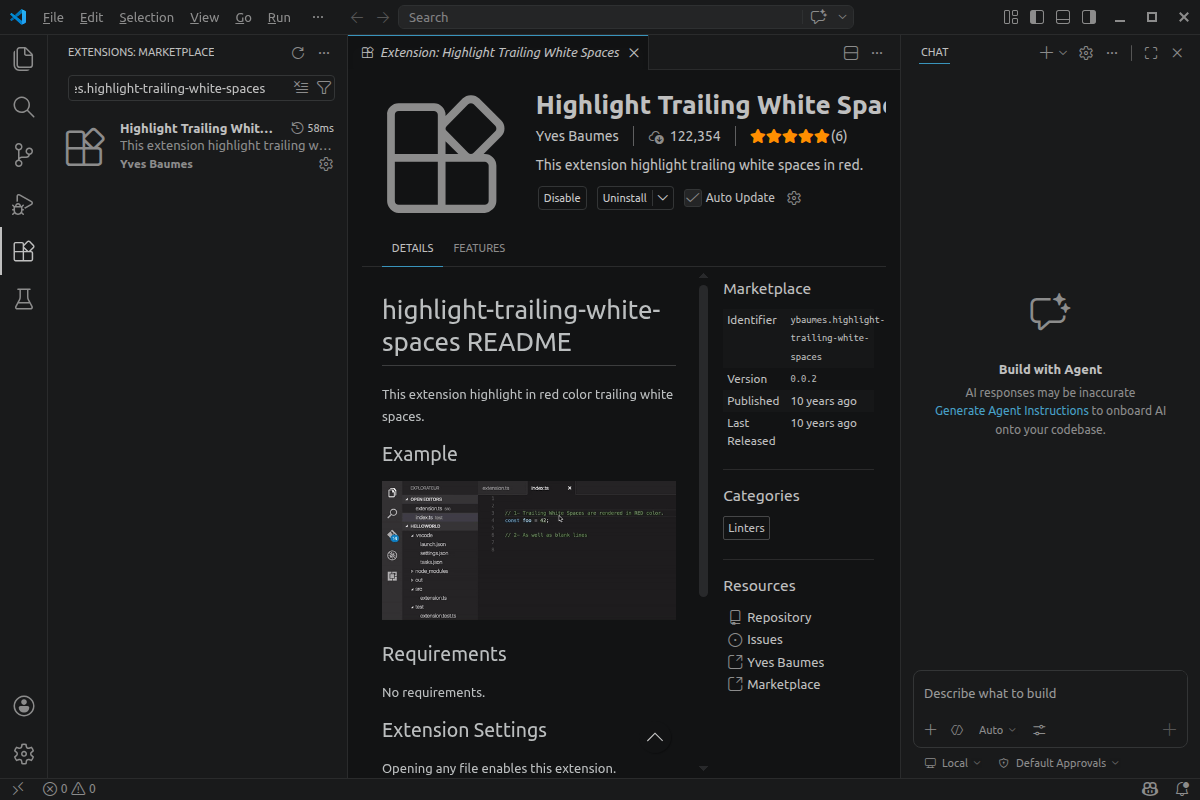Viewport: 1200px width, 800px height.
Task: Open Copilot chat icon in title bar
Action: click(818, 17)
